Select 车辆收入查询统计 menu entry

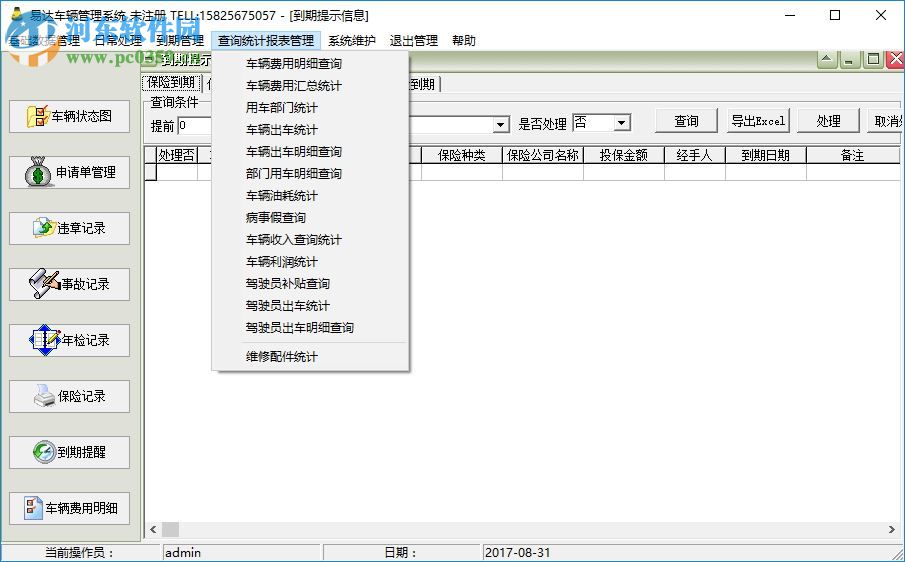point(311,239)
